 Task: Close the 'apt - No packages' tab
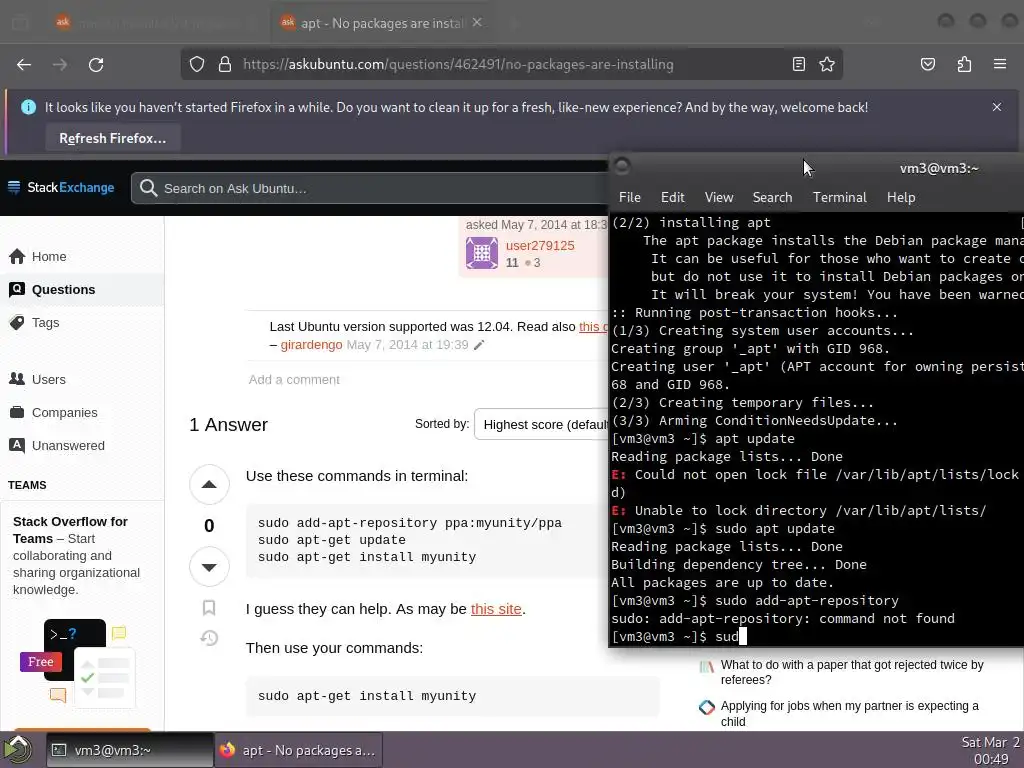[x=477, y=23]
